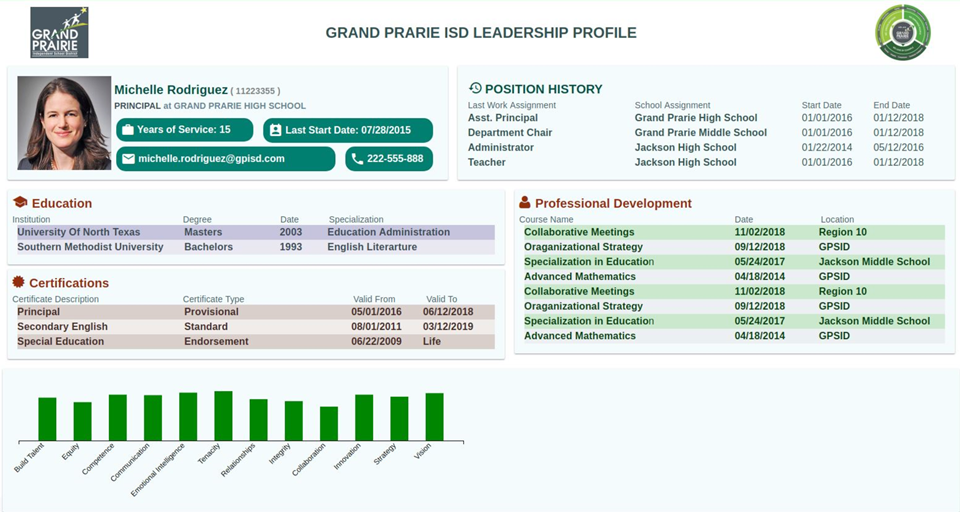This screenshot has width=960, height=512.
Task: Click the Last Start Date 07/28/2015 pill
Action: [348, 130]
